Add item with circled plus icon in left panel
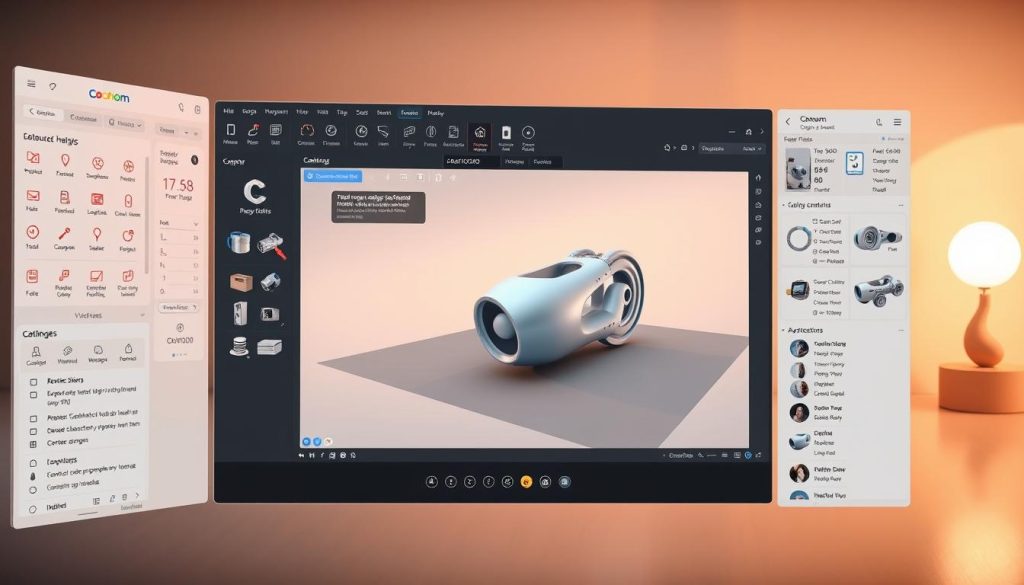Screen dimensions: 1024x585 [180, 328]
